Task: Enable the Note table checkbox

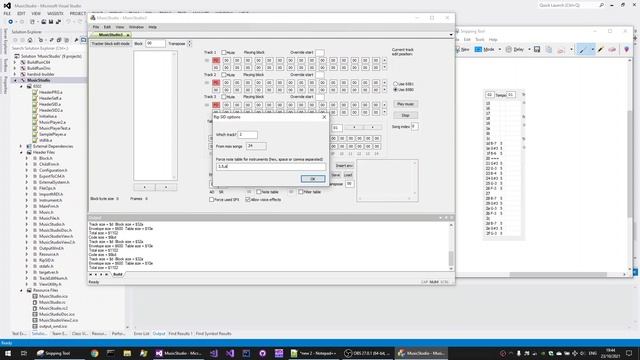Action: [x=258, y=192]
